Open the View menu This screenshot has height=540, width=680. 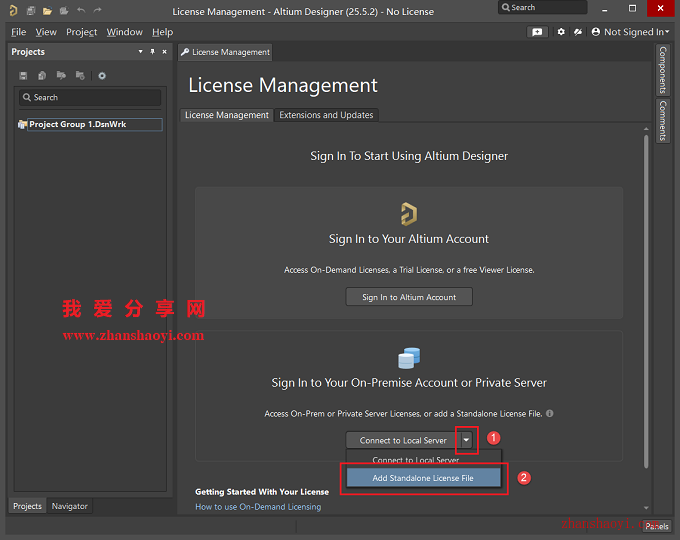(x=46, y=32)
